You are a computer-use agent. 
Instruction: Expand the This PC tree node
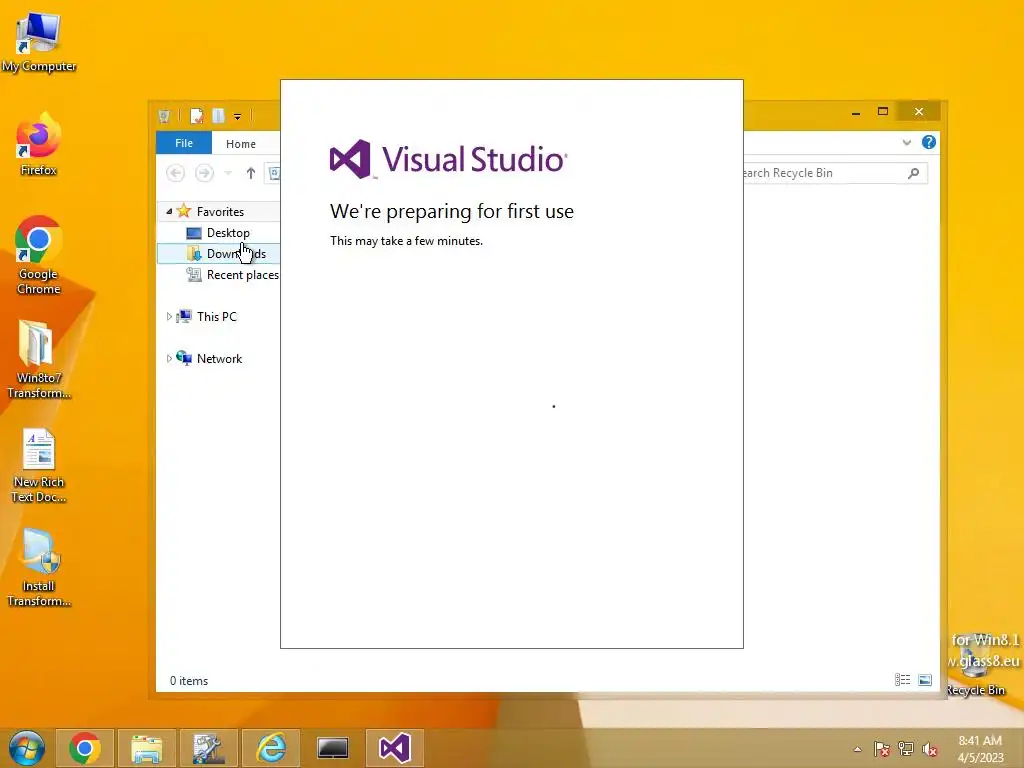(x=169, y=317)
